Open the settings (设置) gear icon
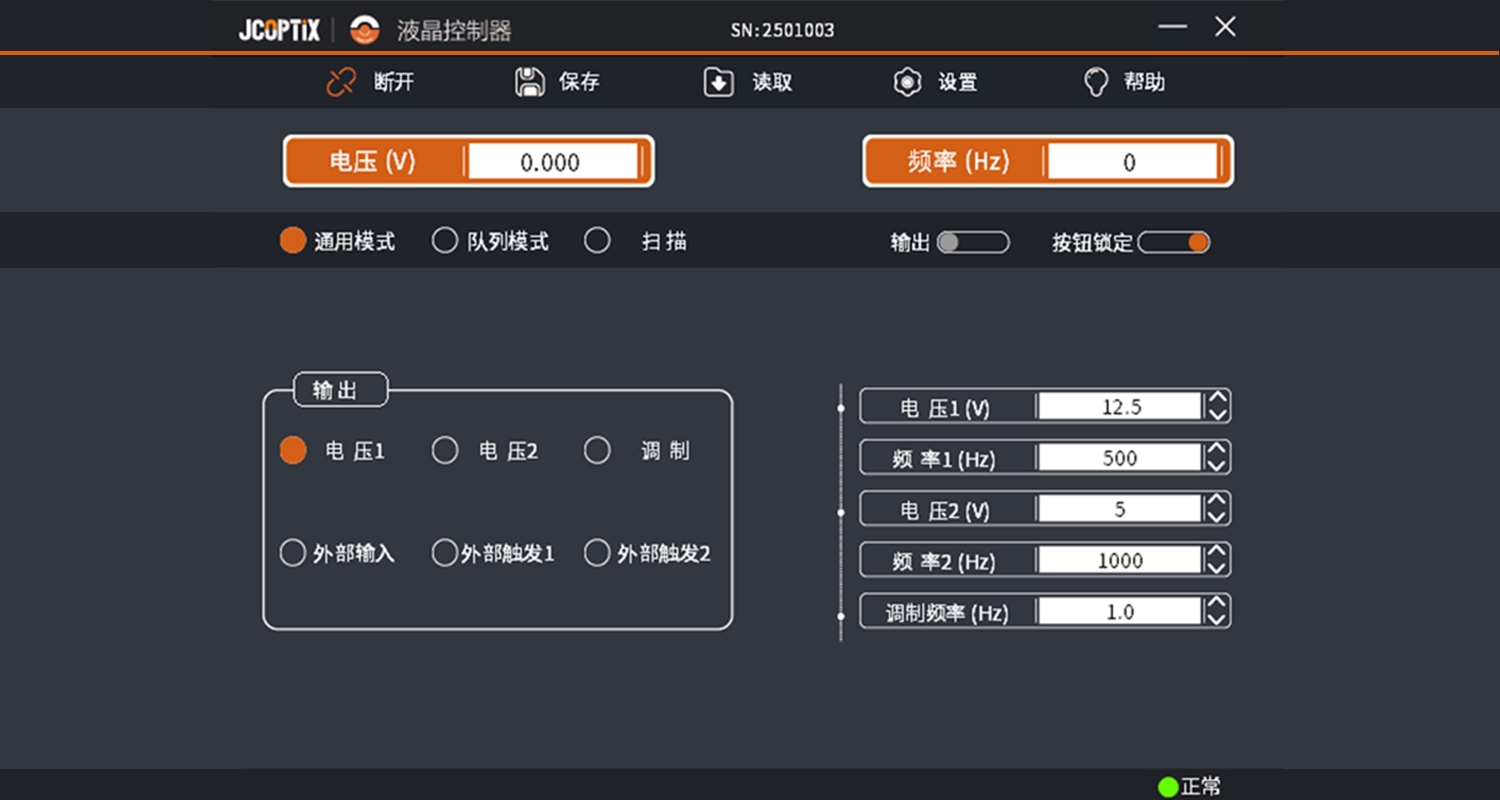Screen dimensions: 1500x800 (x=906, y=81)
